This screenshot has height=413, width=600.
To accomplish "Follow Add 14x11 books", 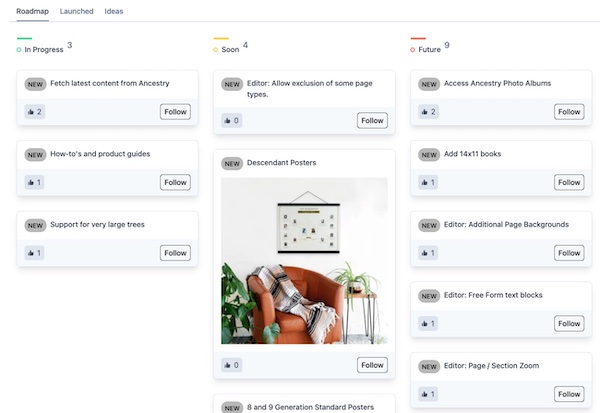I will point(569,182).
